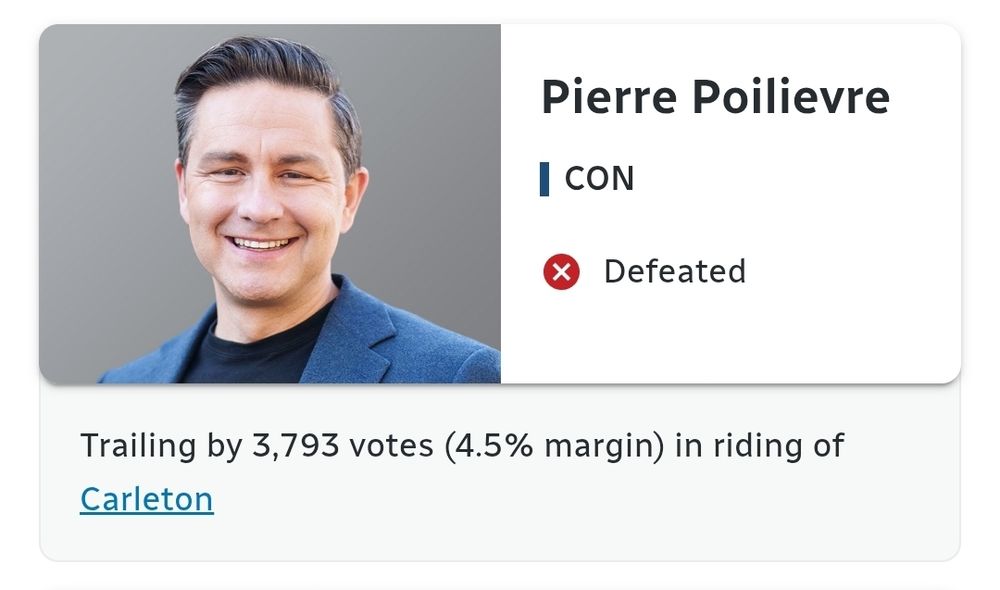Select the CON party label

click(599, 179)
